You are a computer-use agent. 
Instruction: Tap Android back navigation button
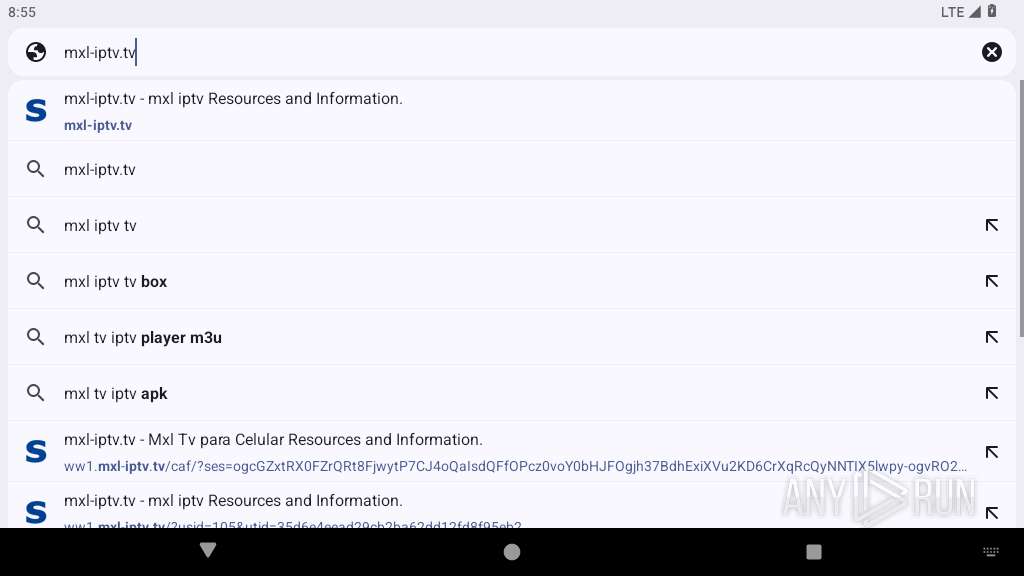click(208, 551)
